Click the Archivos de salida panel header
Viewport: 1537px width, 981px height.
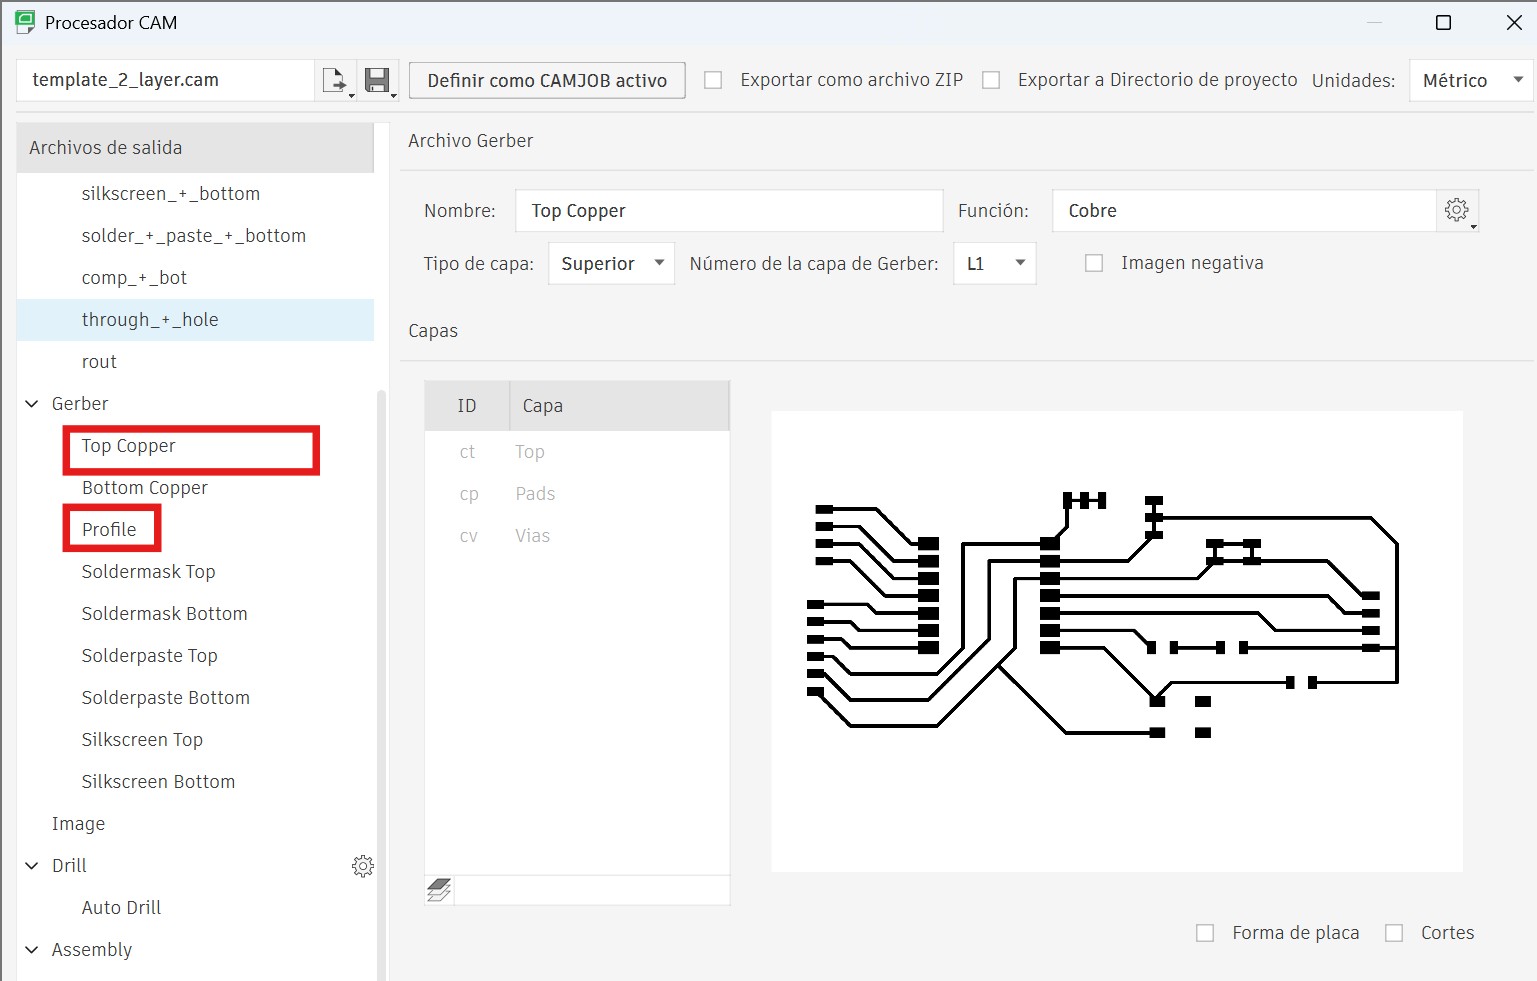point(195,148)
